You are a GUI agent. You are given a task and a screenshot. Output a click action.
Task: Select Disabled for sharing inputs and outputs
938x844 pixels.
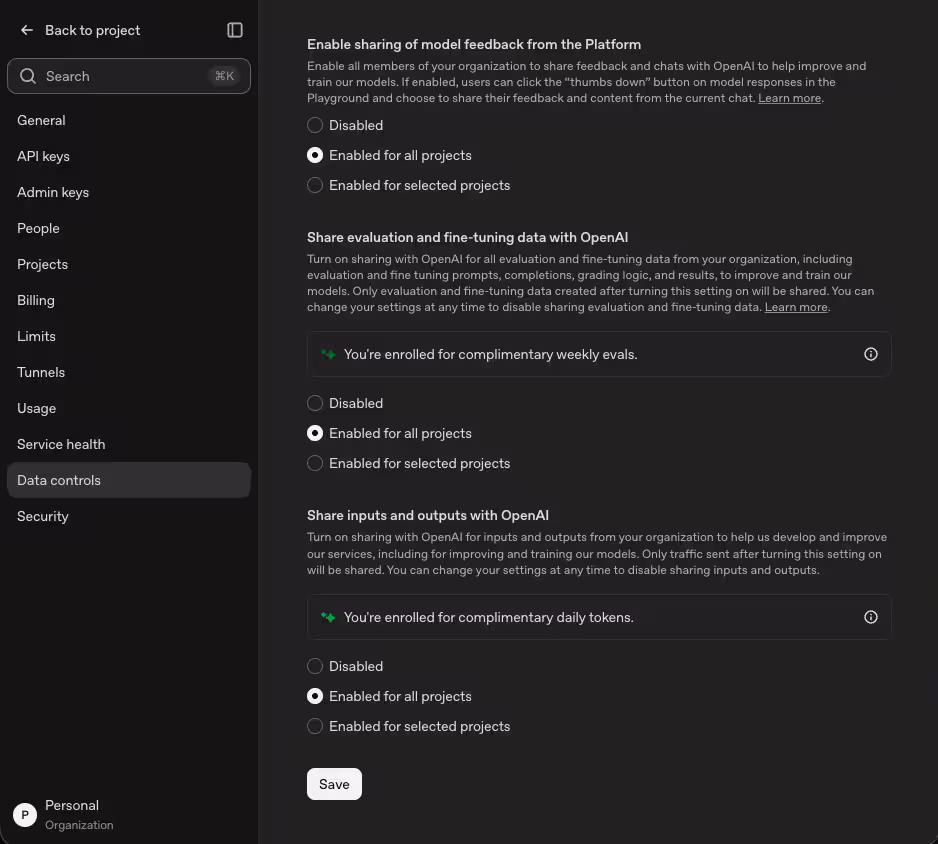pos(315,666)
